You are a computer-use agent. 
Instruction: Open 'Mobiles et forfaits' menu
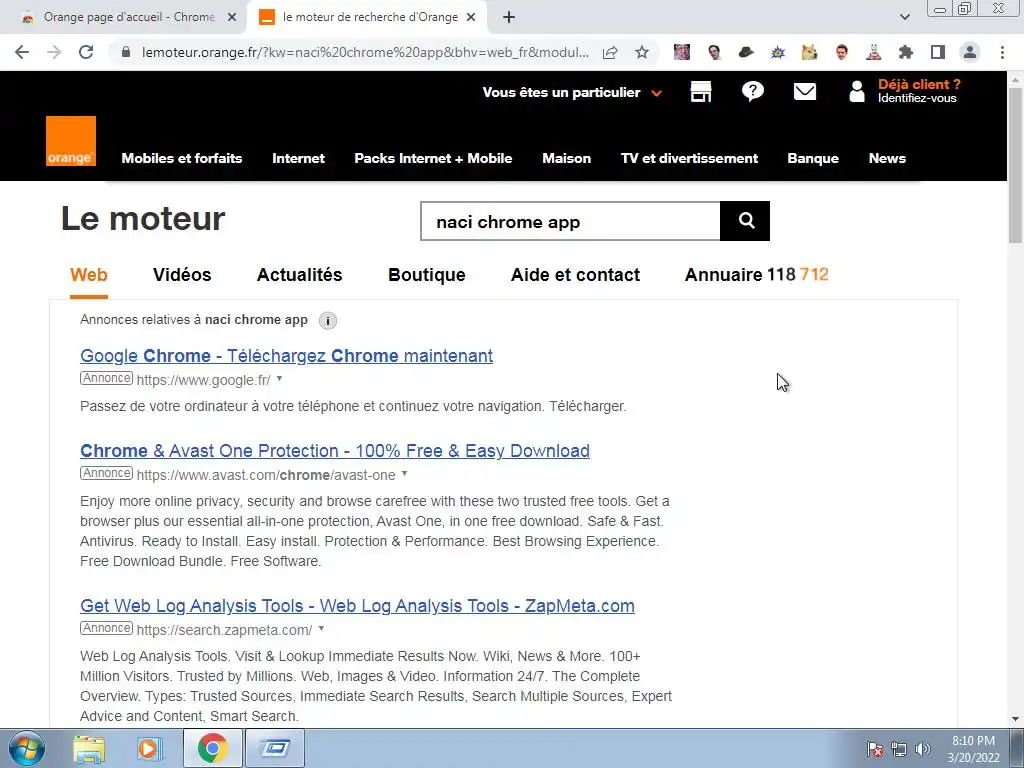point(182,158)
